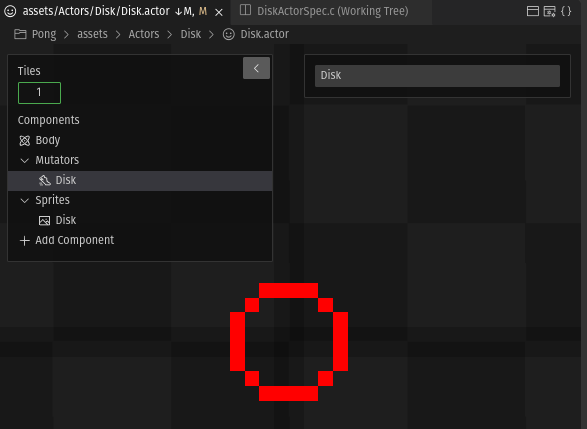Collapse the components side panel with arrow
587x429 pixels.
(256, 68)
